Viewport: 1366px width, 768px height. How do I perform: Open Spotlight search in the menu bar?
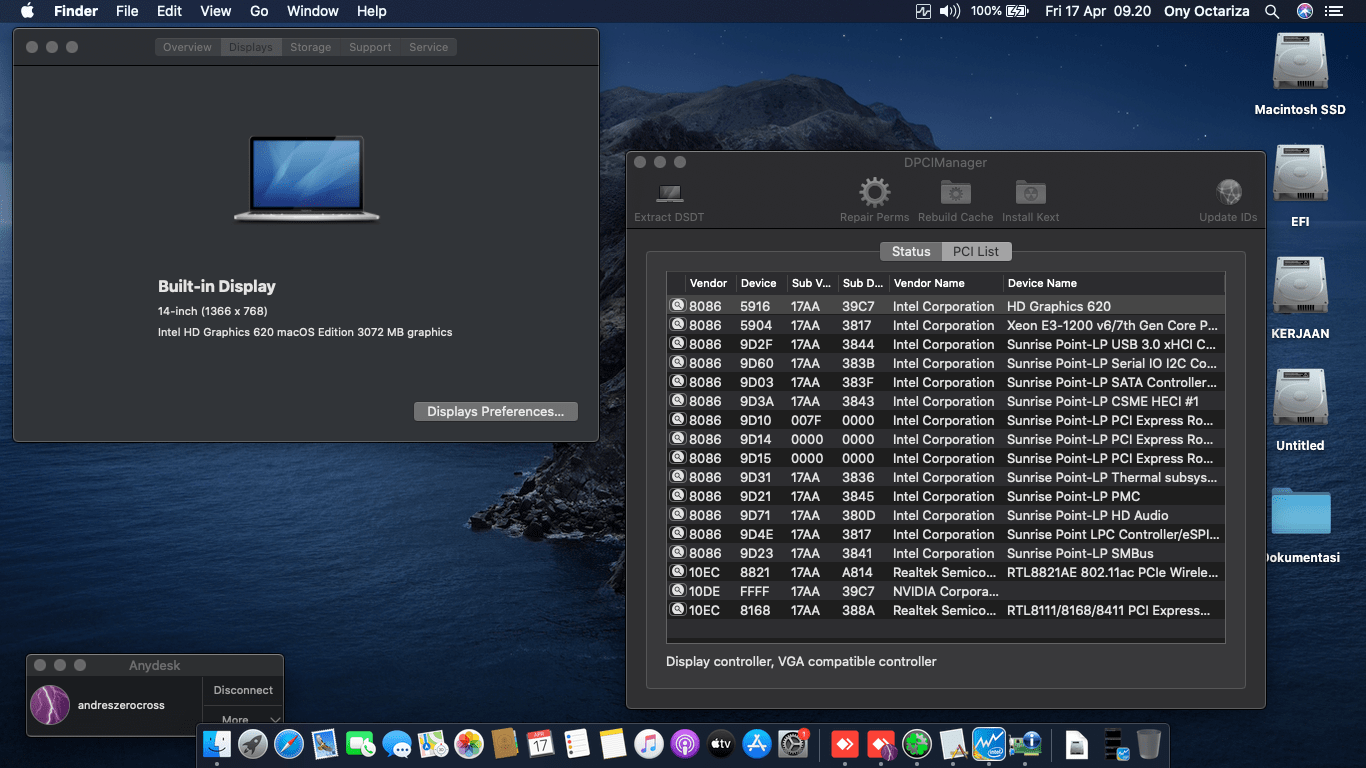pos(1272,11)
